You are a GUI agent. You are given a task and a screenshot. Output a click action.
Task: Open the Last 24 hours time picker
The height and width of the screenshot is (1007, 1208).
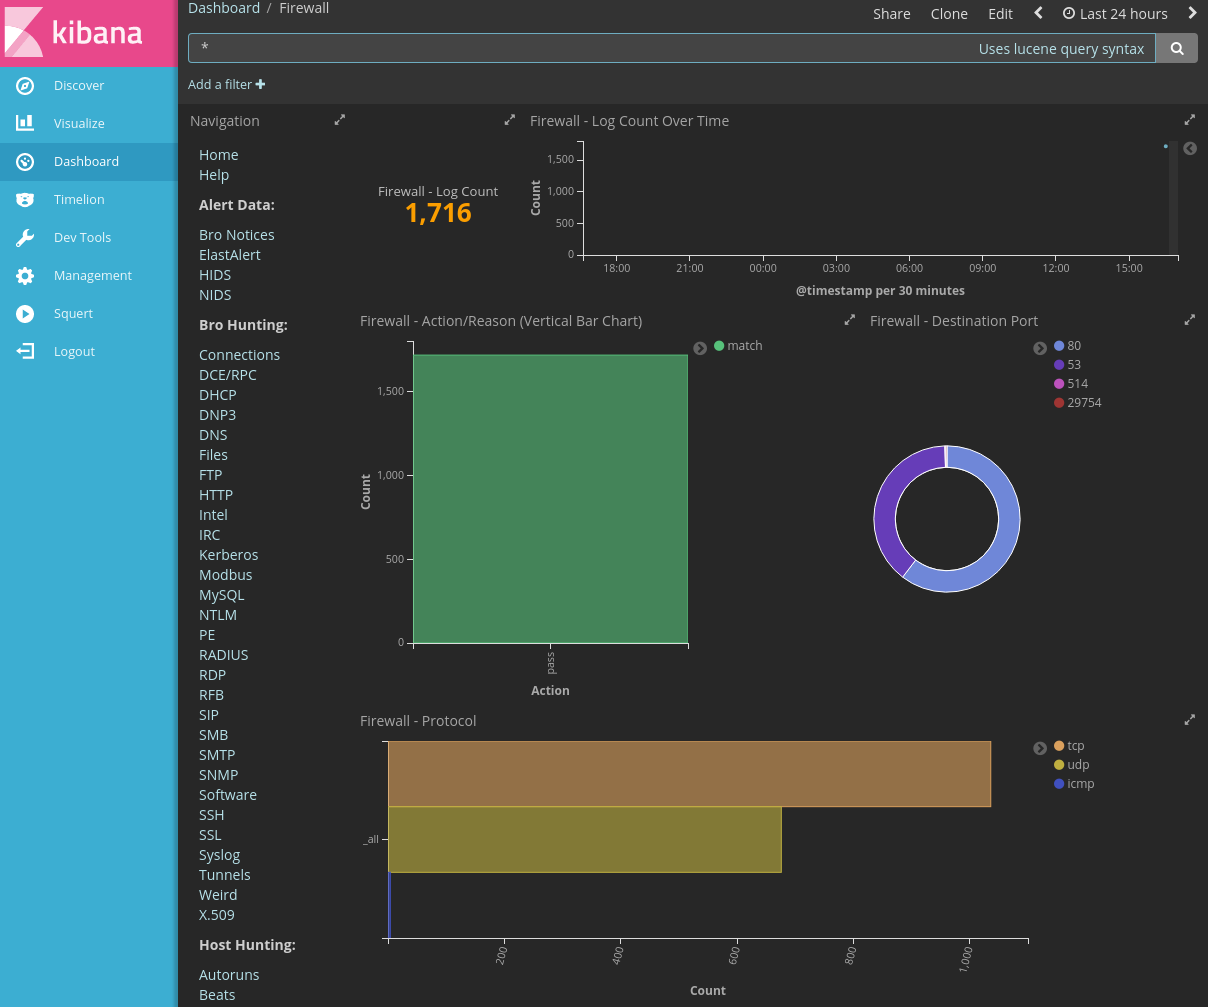coord(1115,13)
